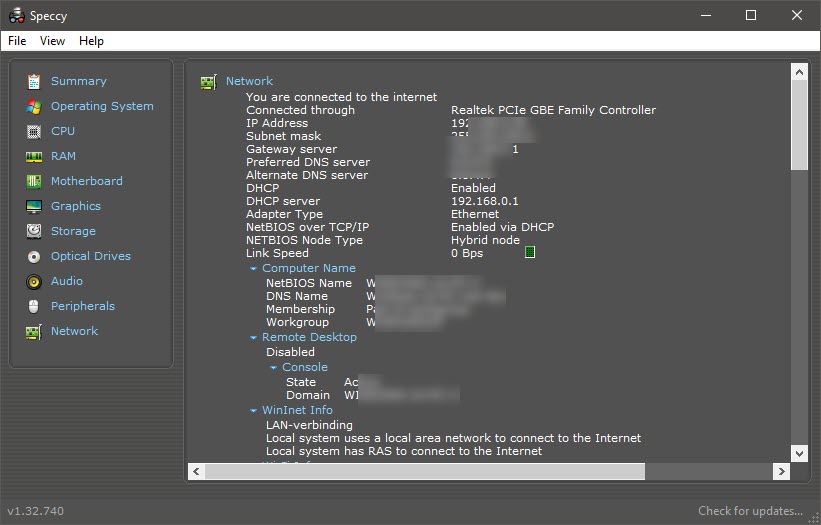
Task: Click the 'You are connected to the internet' line
Action: (x=341, y=97)
